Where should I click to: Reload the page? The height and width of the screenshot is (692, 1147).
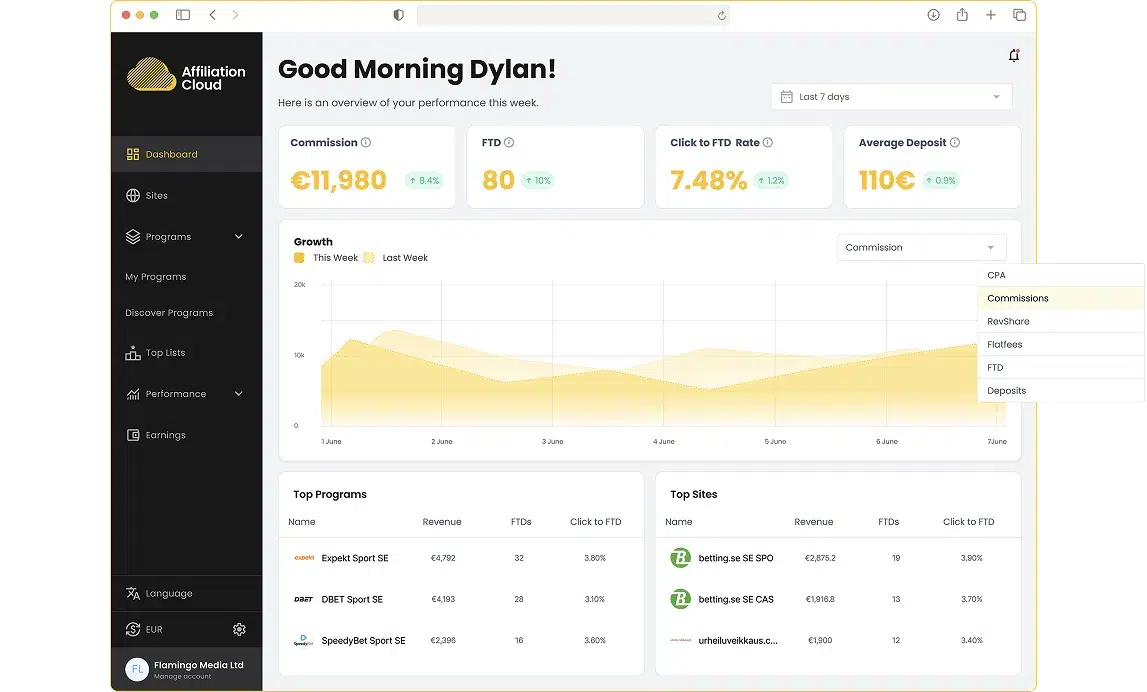tap(721, 15)
